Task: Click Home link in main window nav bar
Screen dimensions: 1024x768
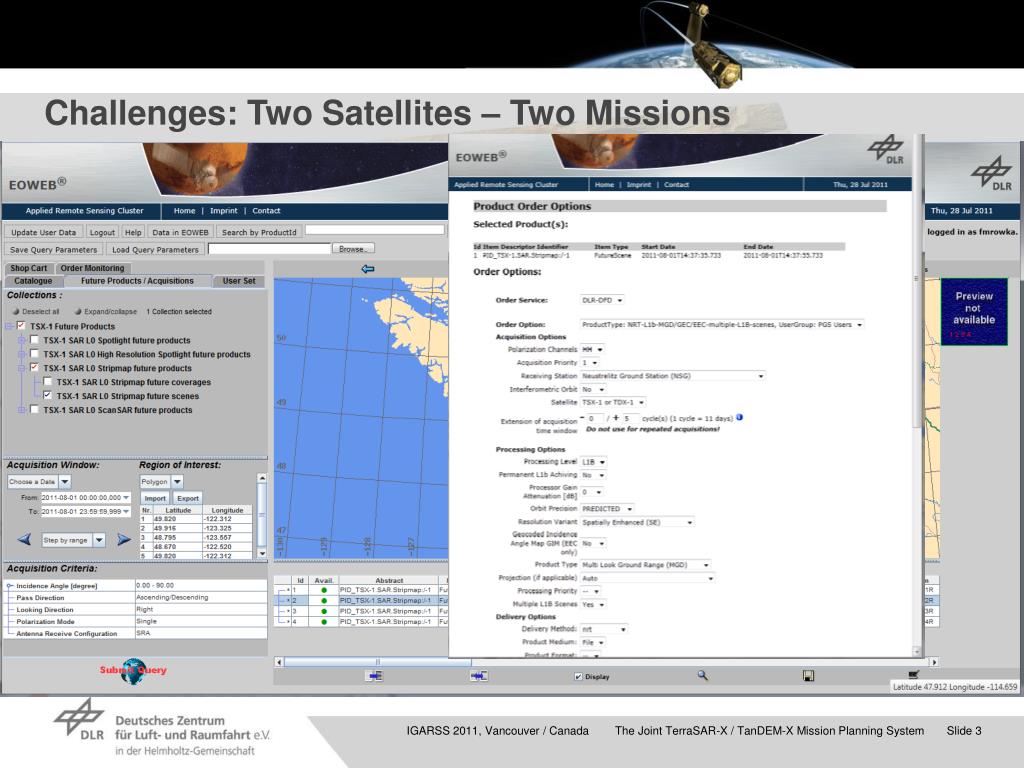Action: [x=184, y=211]
